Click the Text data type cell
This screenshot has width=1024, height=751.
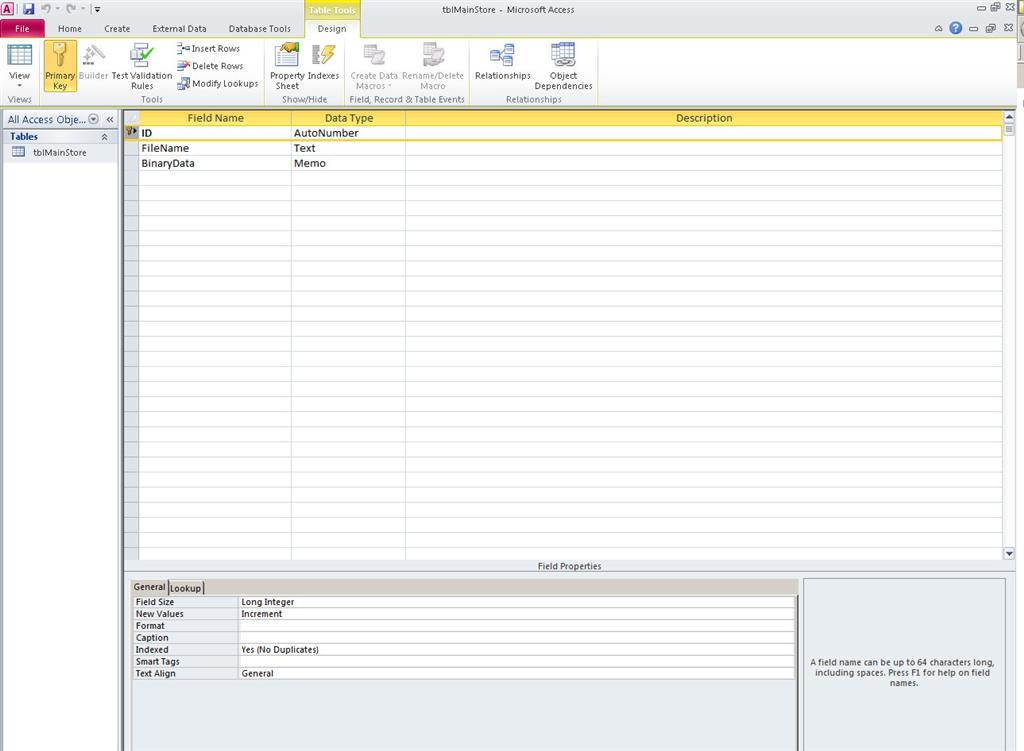[x=348, y=148]
